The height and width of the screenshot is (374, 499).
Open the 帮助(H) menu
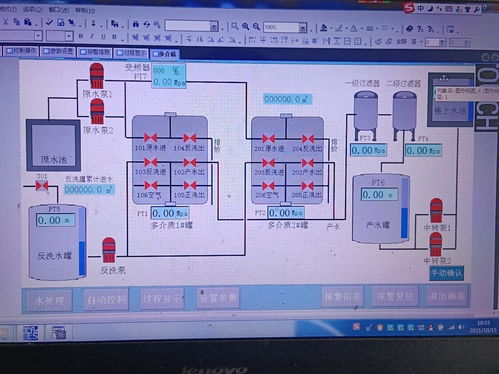coord(85,10)
